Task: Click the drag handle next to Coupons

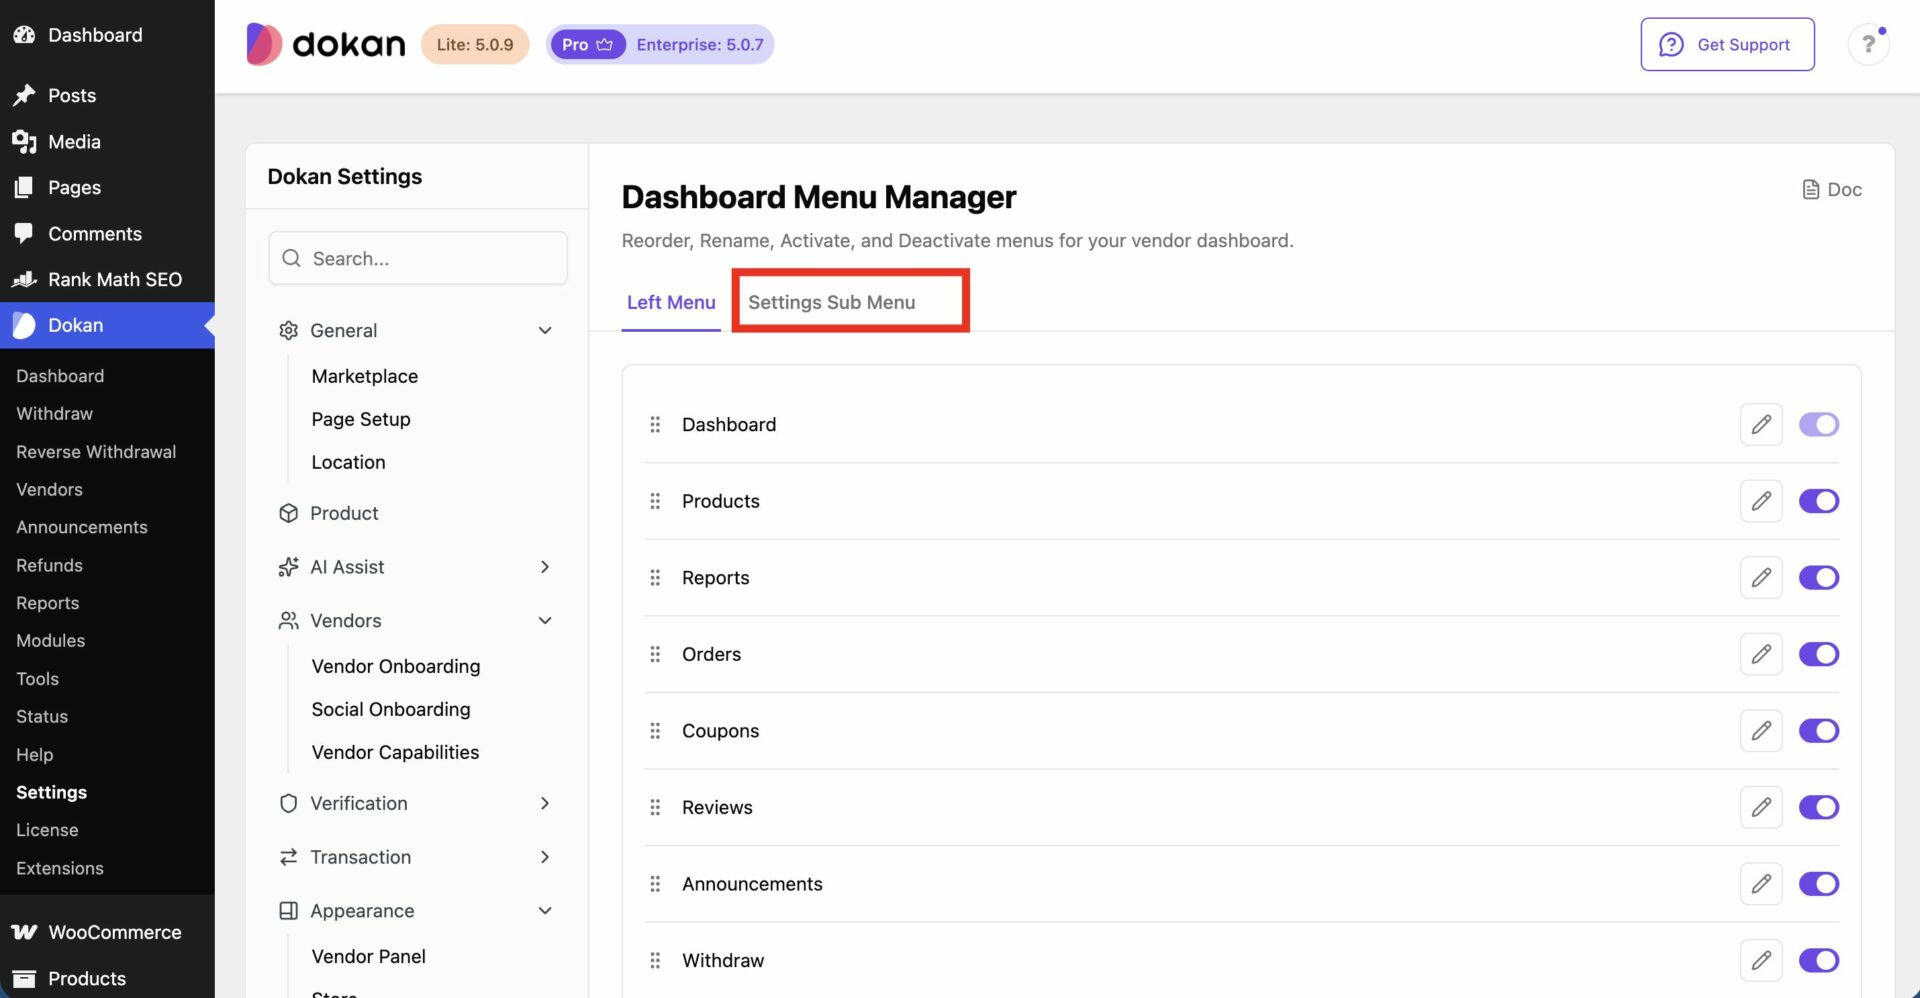Action: point(655,731)
